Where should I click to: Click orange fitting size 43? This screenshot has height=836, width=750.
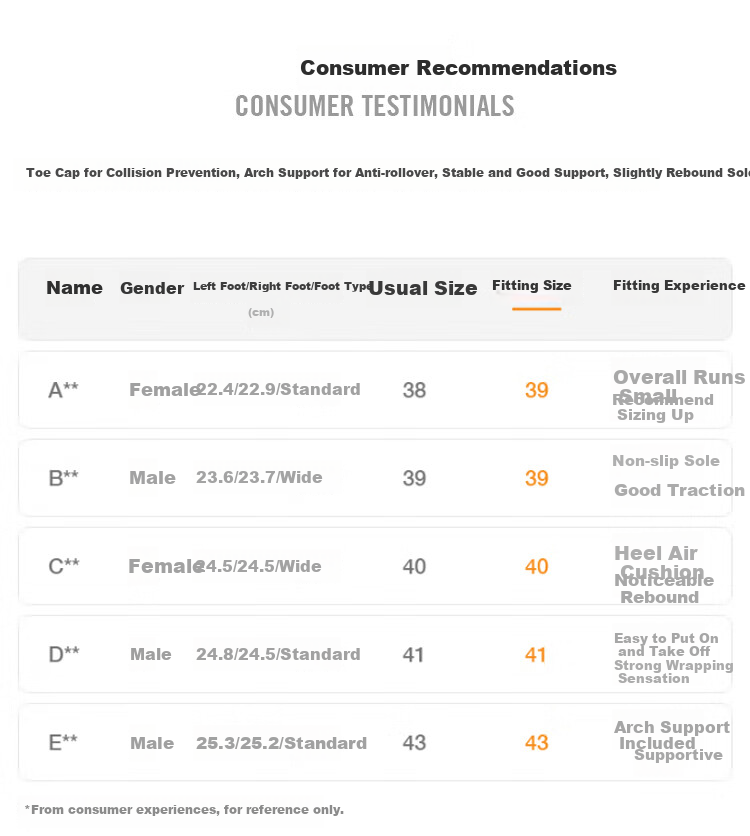coord(536,743)
